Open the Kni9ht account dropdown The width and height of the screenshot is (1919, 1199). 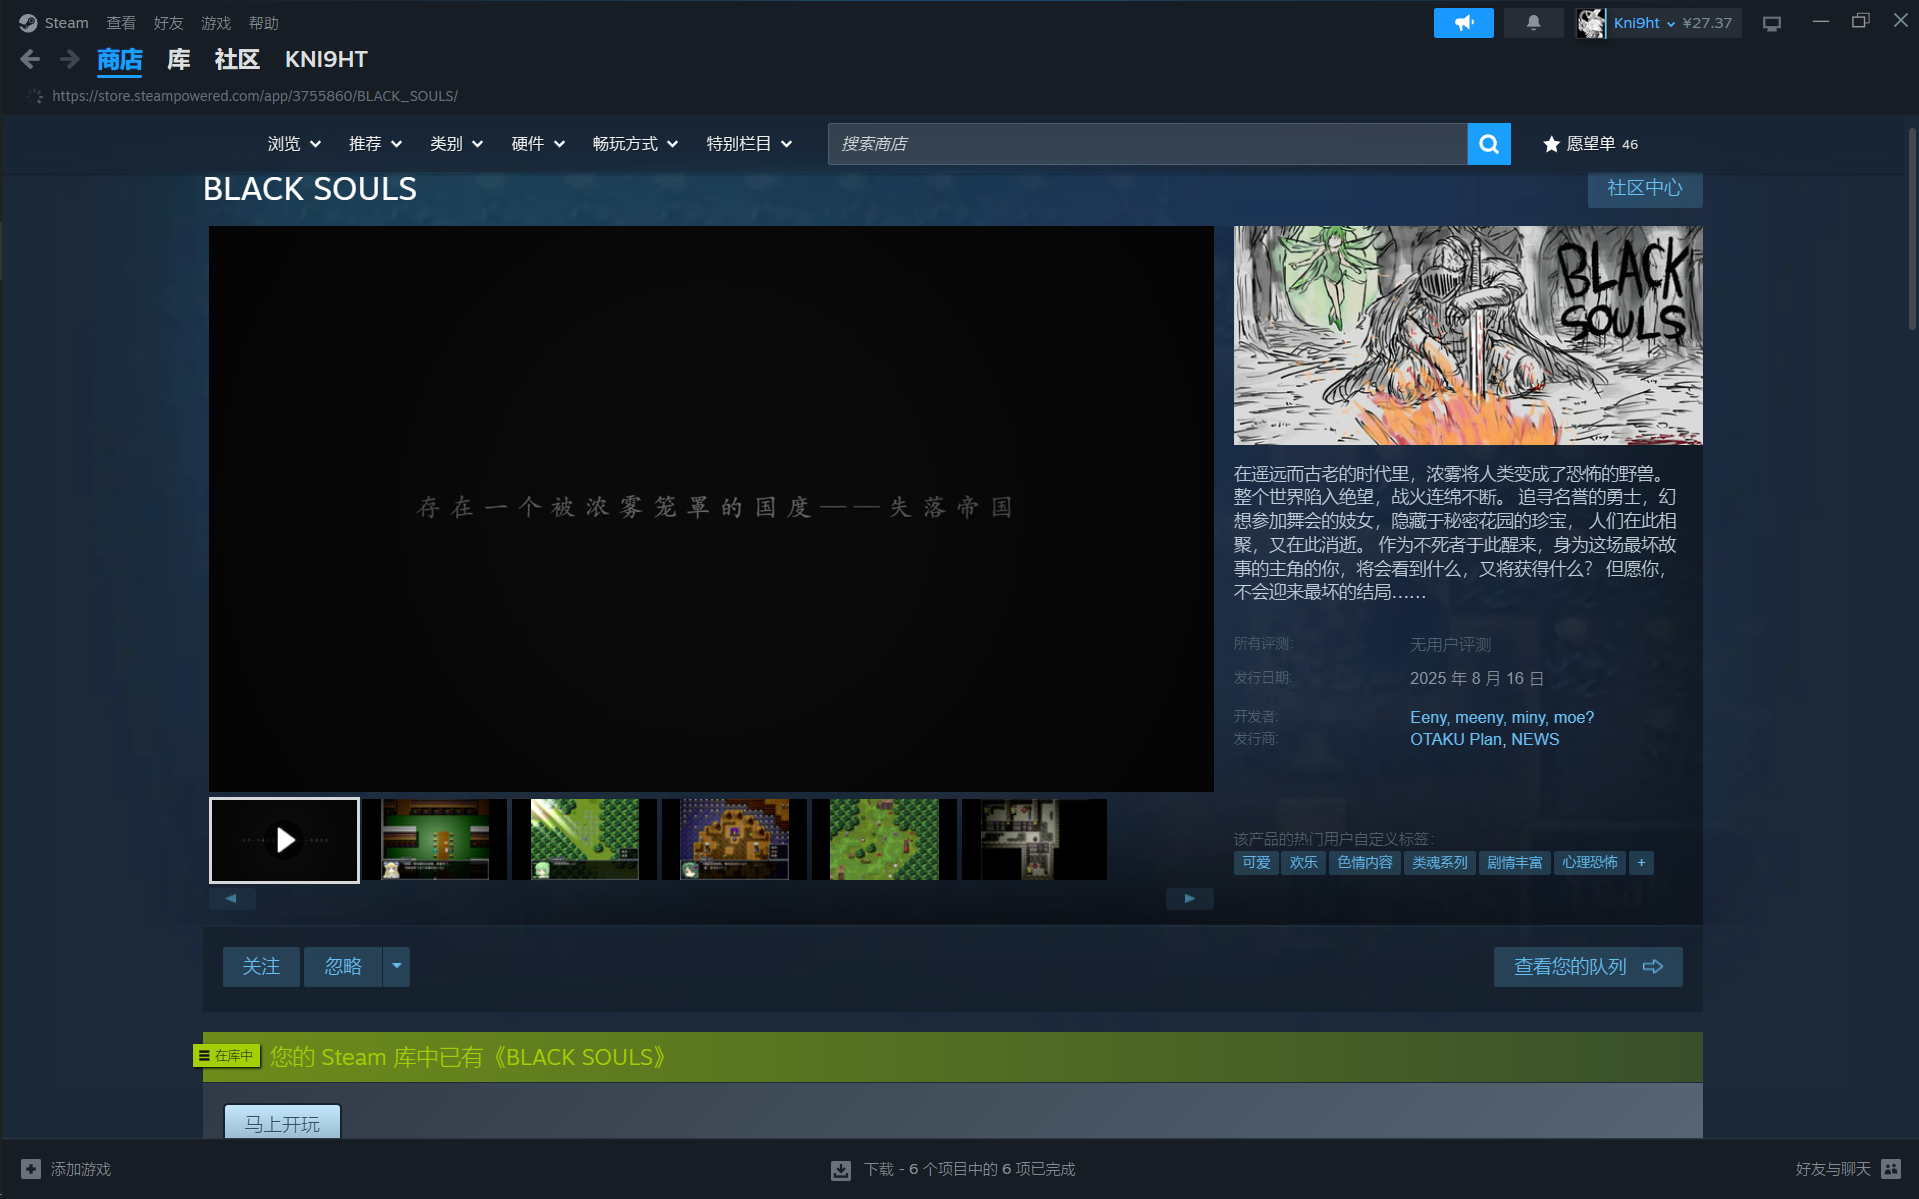pyautogui.click(x=1645, y=23)
